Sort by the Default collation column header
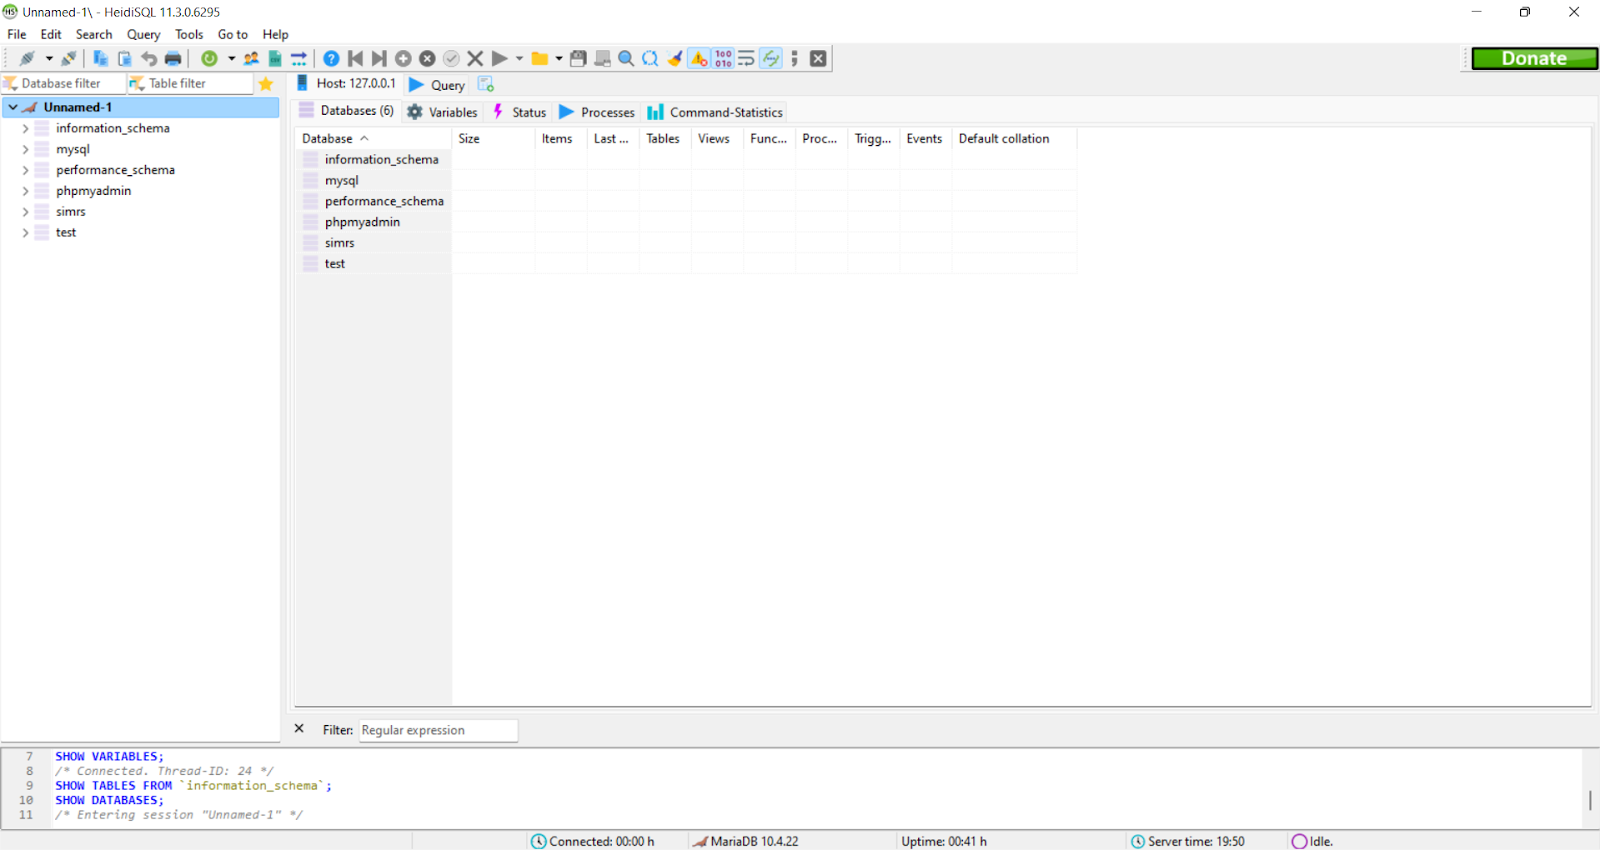Screen dimensions: 1600x850 tap(1014, 139)
